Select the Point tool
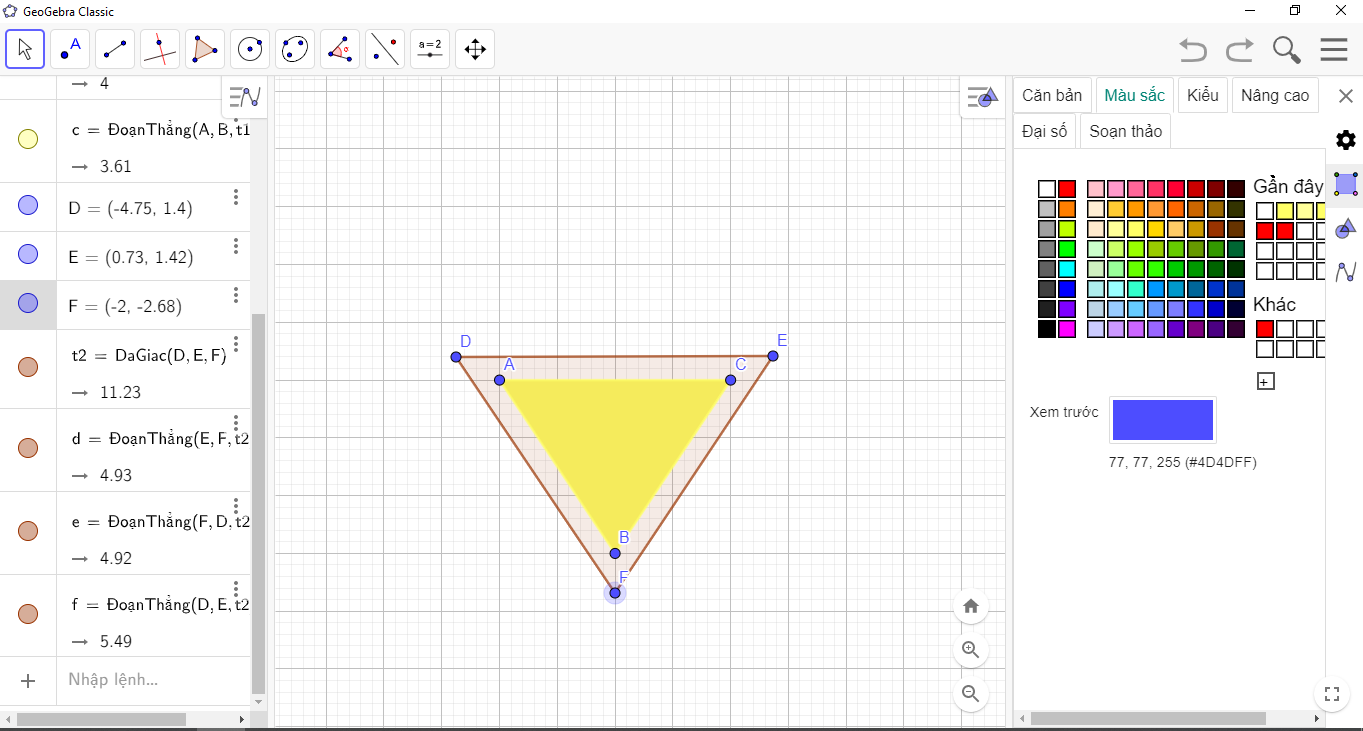Image resolution: width=1363 pixels, height=731 pixels. point(70,49)
